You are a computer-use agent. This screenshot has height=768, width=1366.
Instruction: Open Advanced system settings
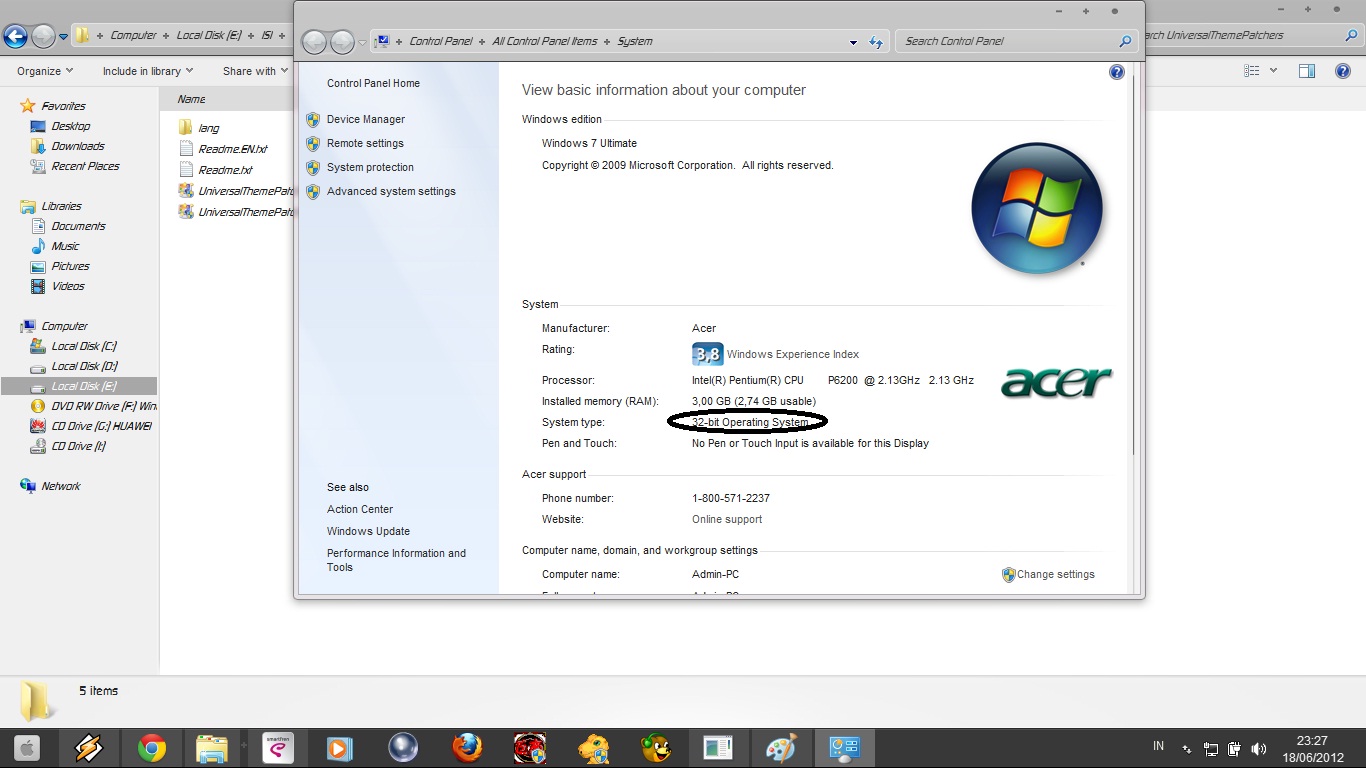391,191
